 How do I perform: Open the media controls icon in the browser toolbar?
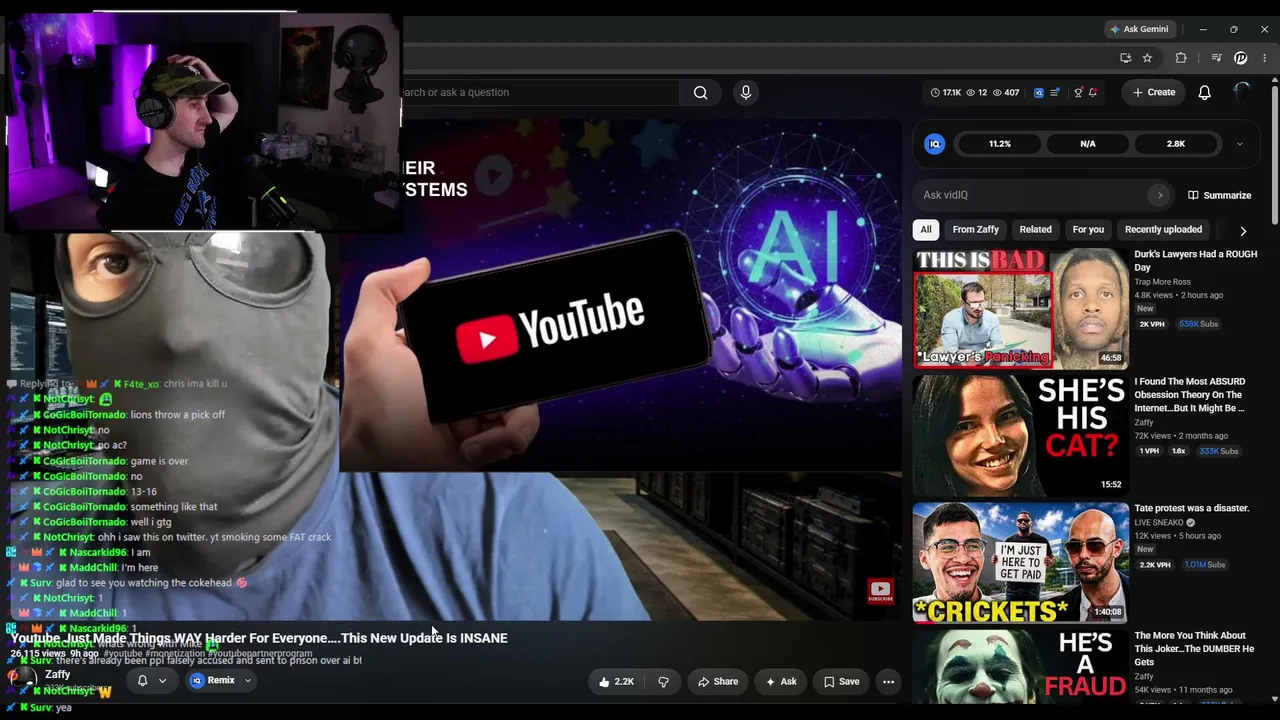point(1216,58)
